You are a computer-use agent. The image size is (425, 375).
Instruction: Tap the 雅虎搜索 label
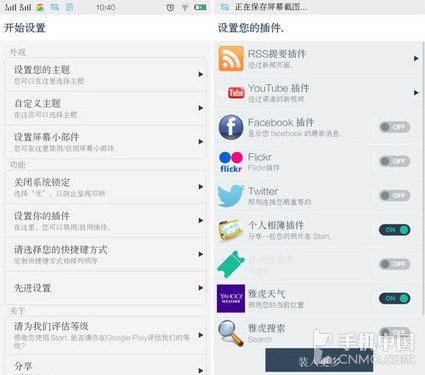[x=266, y=328]
